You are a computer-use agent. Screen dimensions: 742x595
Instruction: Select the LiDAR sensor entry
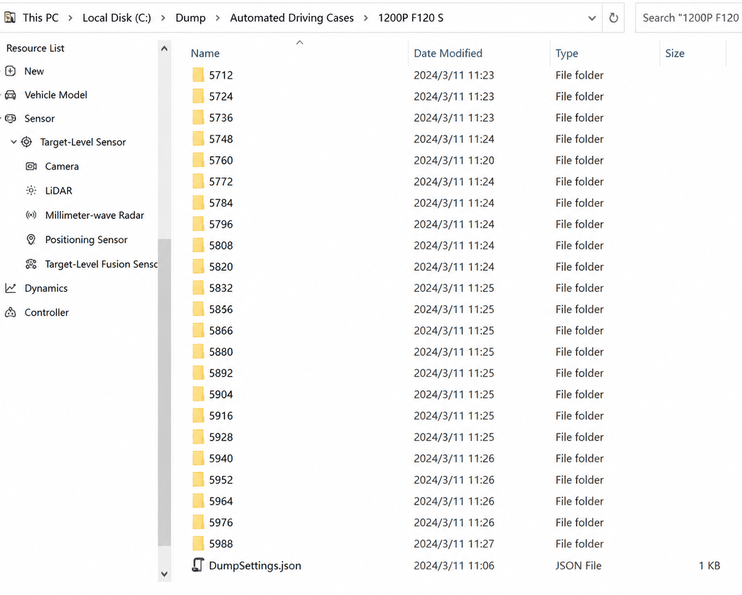click(59, 191)
